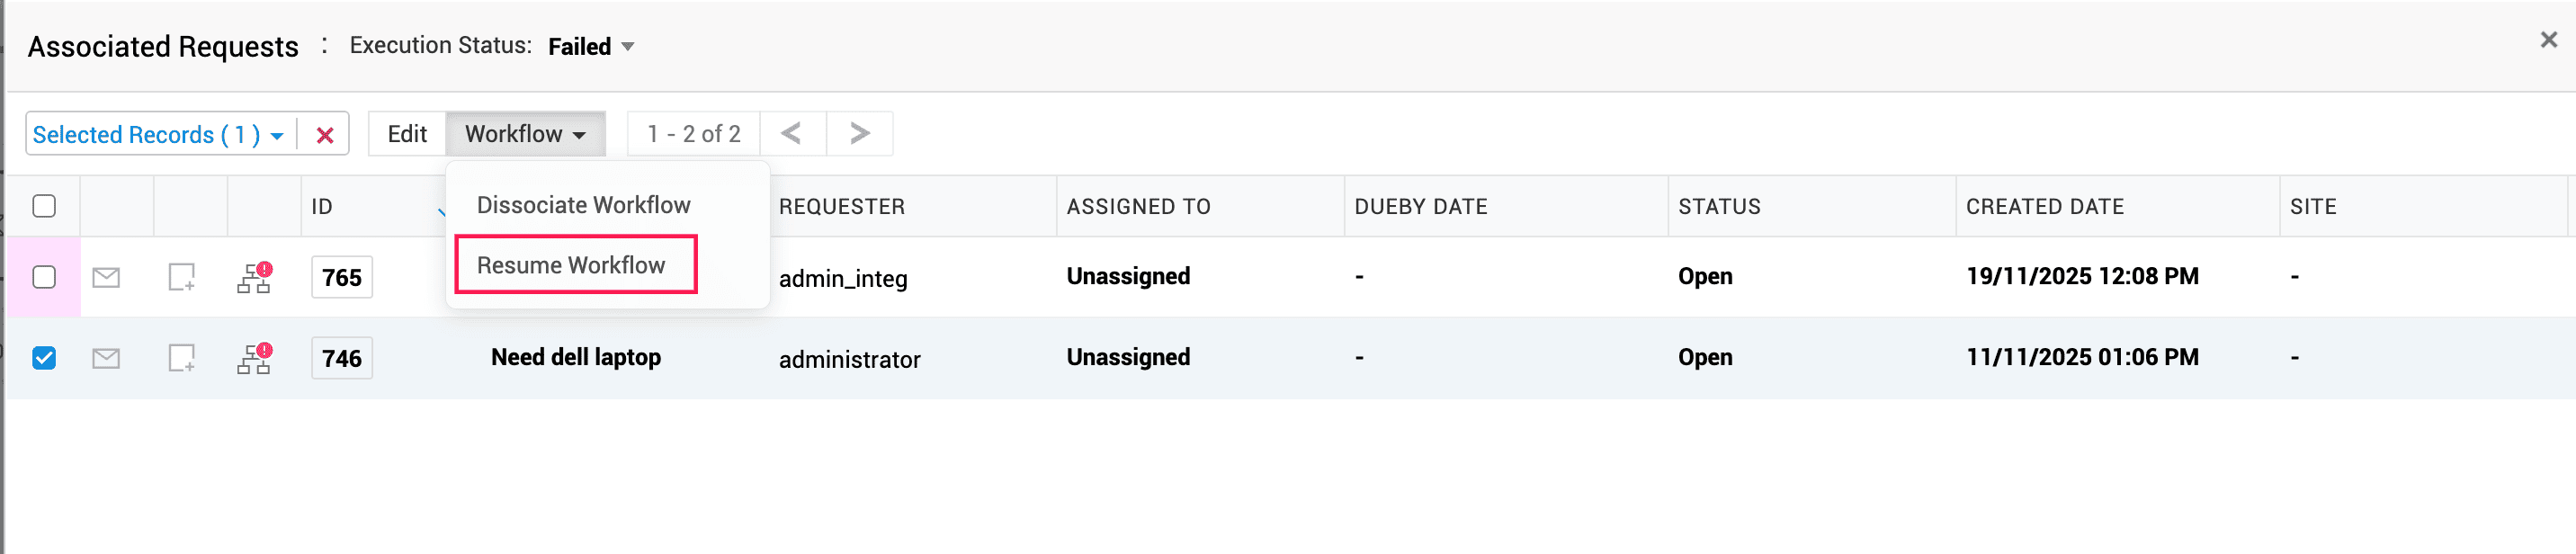Sort by the CREATED DATE column header

coord(2044,207)
